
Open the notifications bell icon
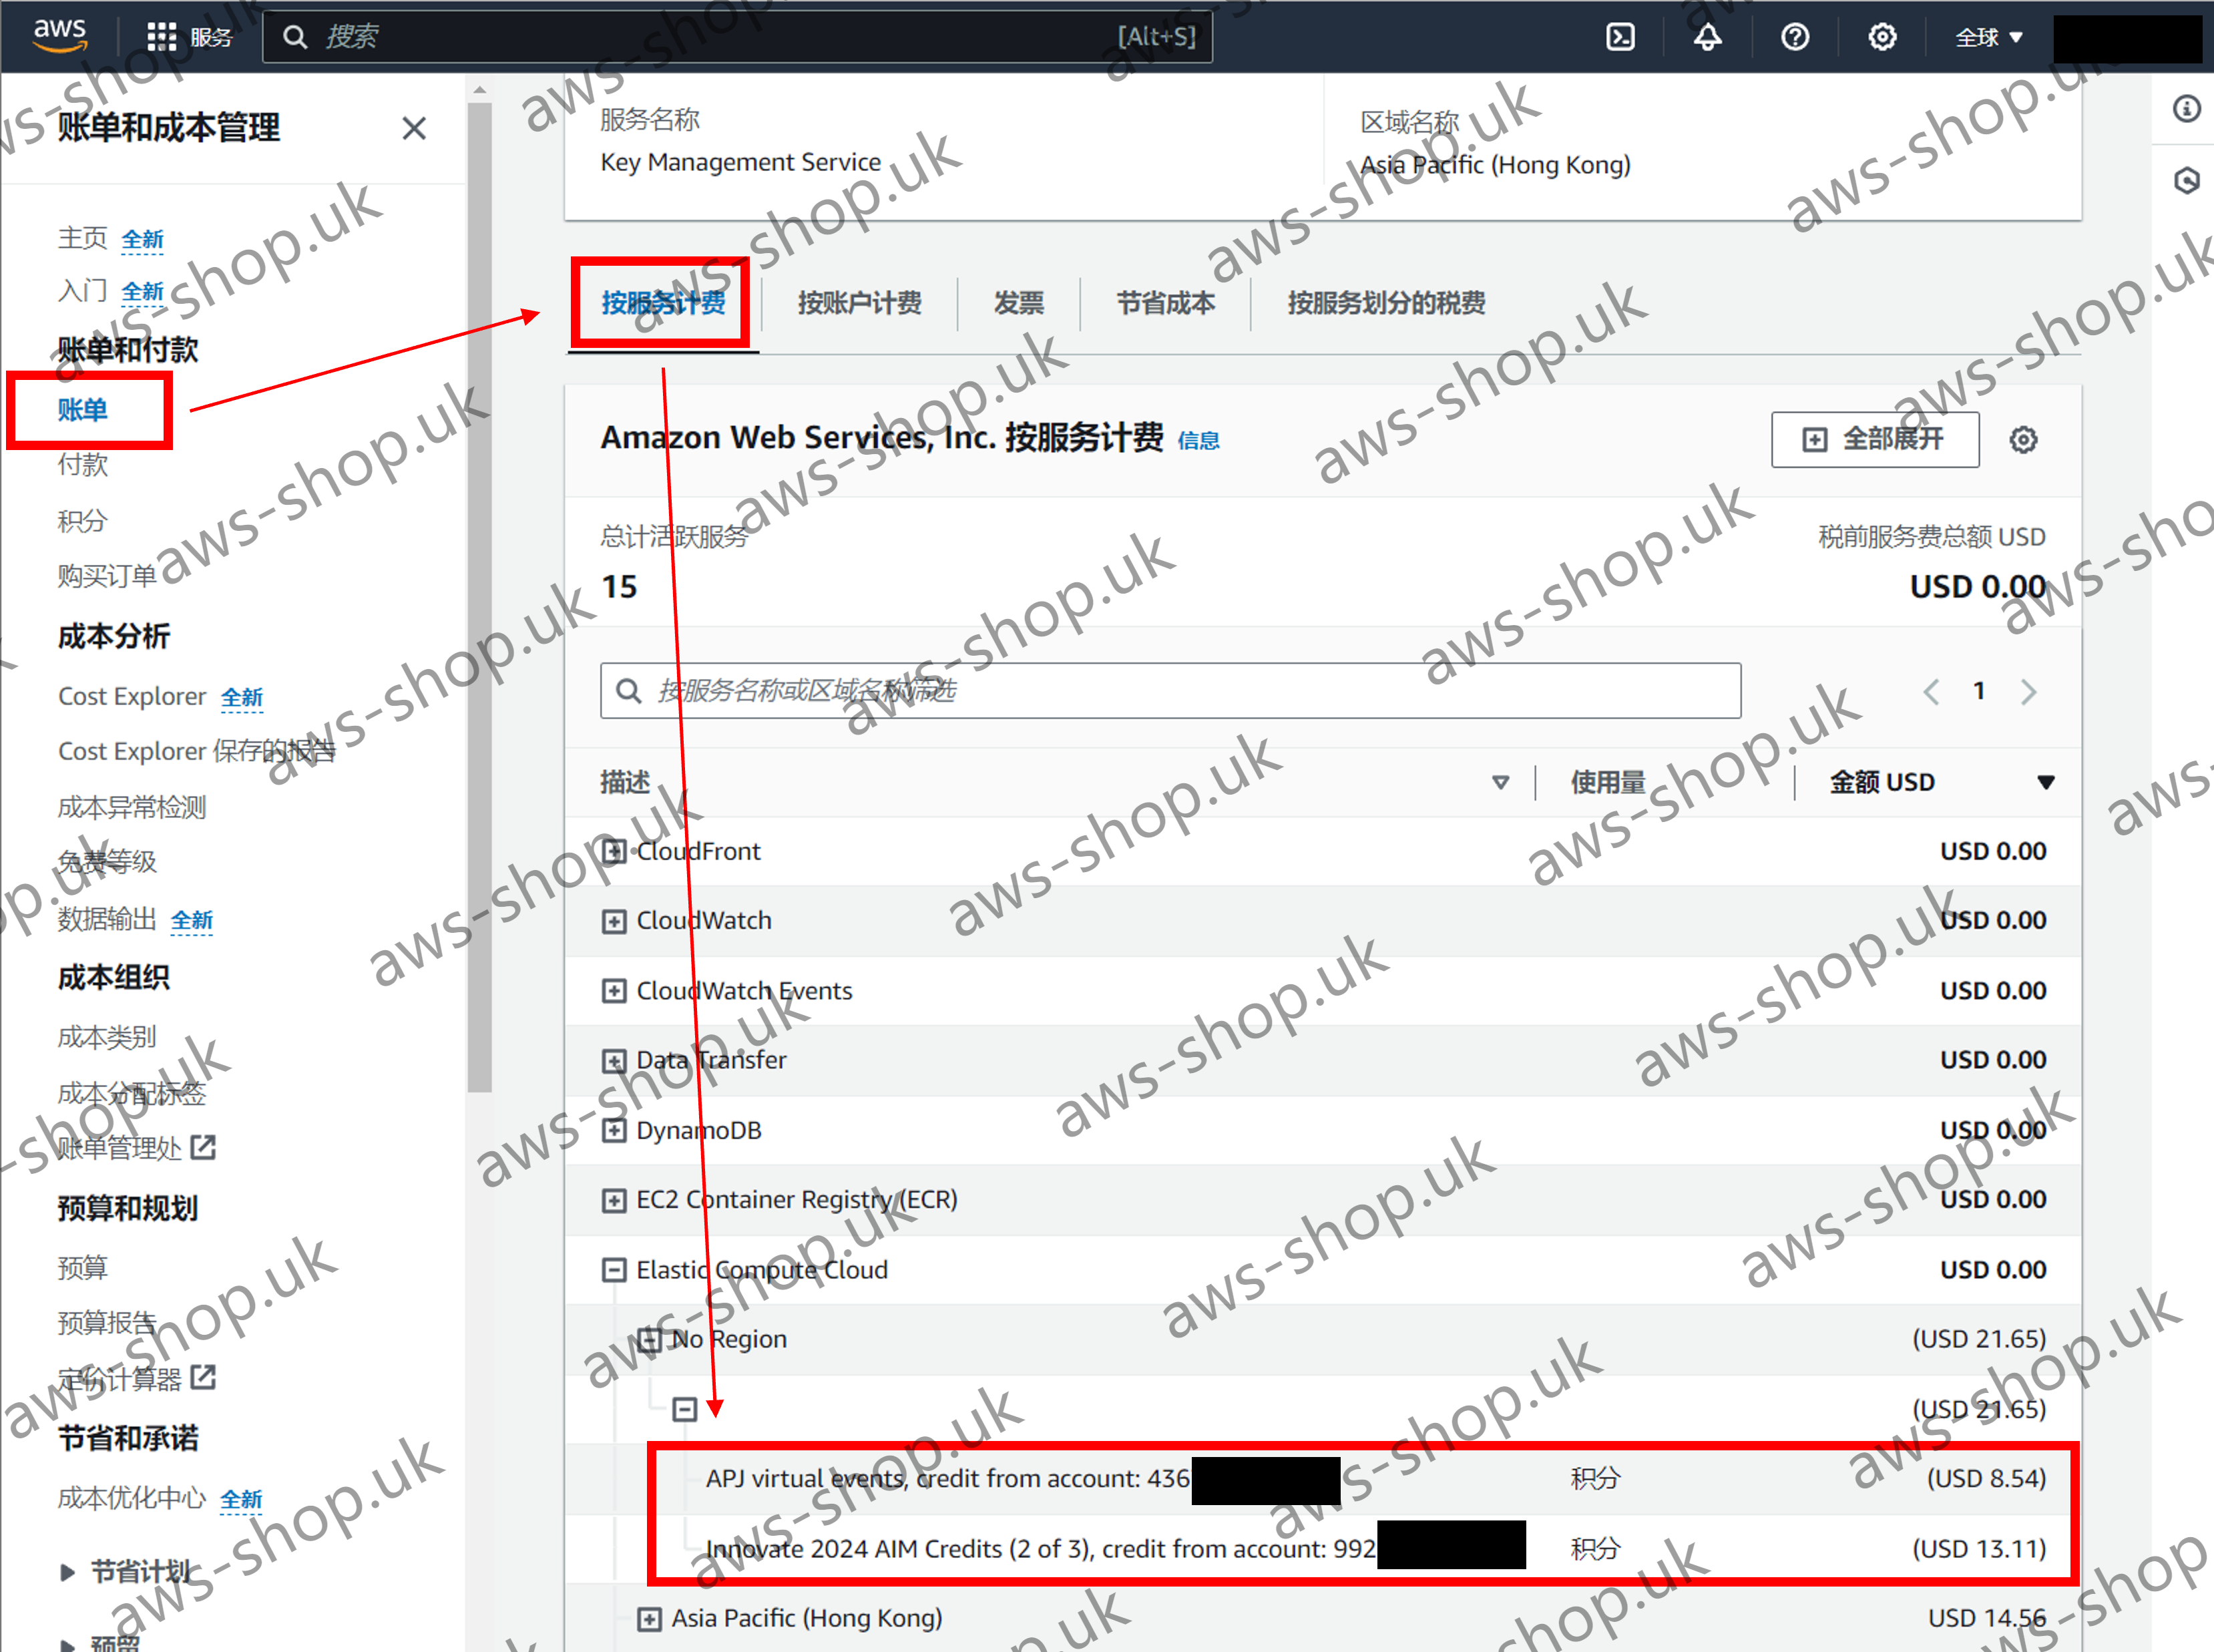pyautogui.click(x=1707, y=37)
